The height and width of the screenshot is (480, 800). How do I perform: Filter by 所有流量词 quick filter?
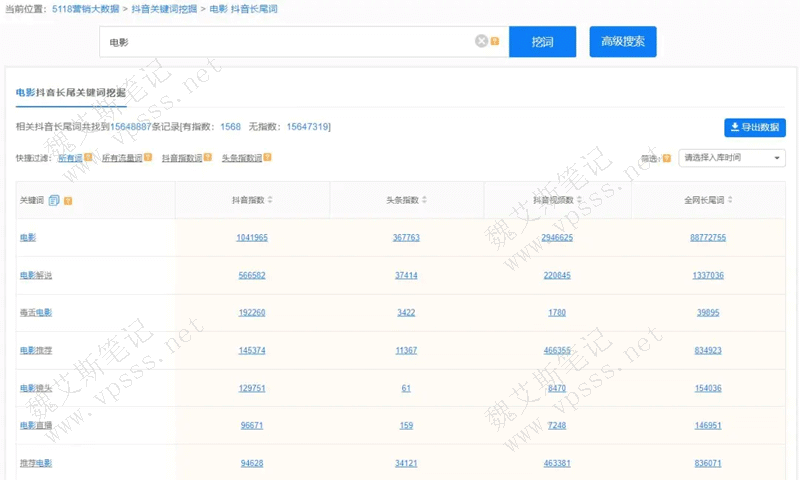click(122, 158)
